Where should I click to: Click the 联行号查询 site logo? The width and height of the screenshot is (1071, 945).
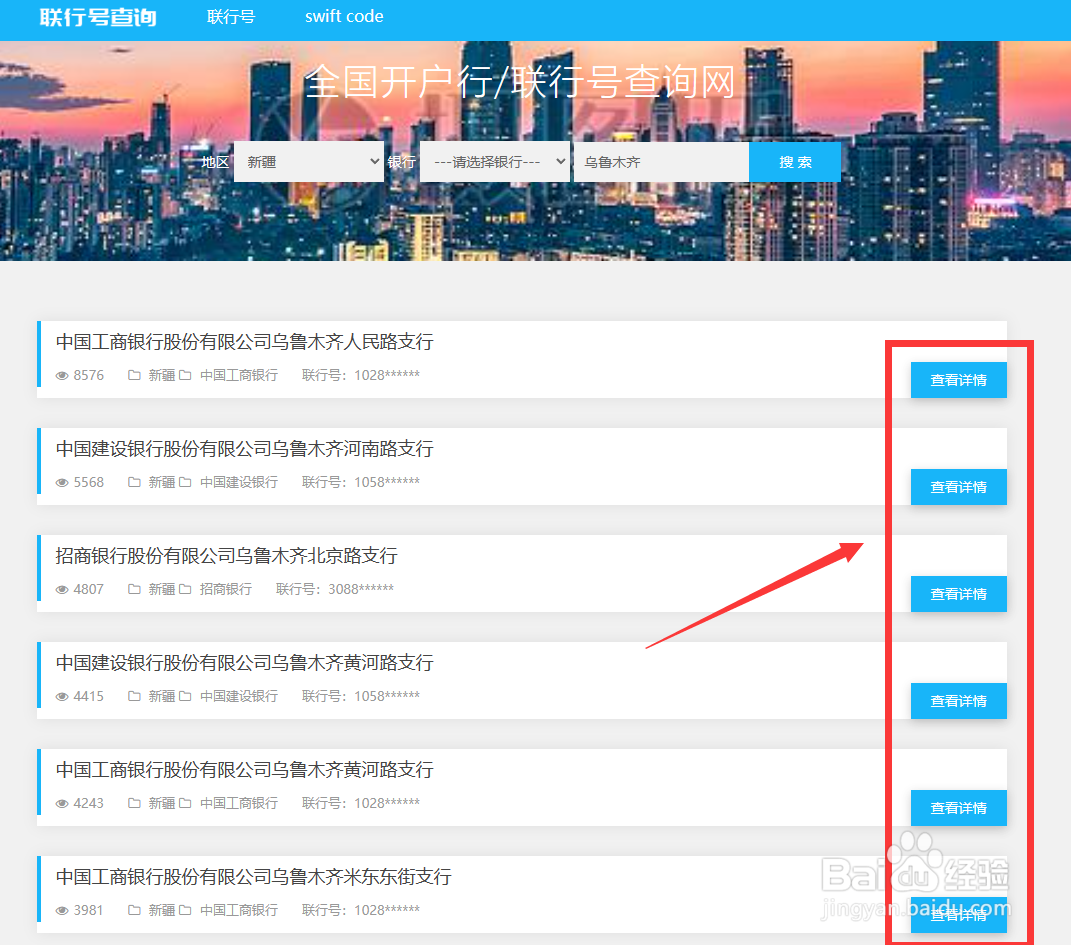click(98, 17)
